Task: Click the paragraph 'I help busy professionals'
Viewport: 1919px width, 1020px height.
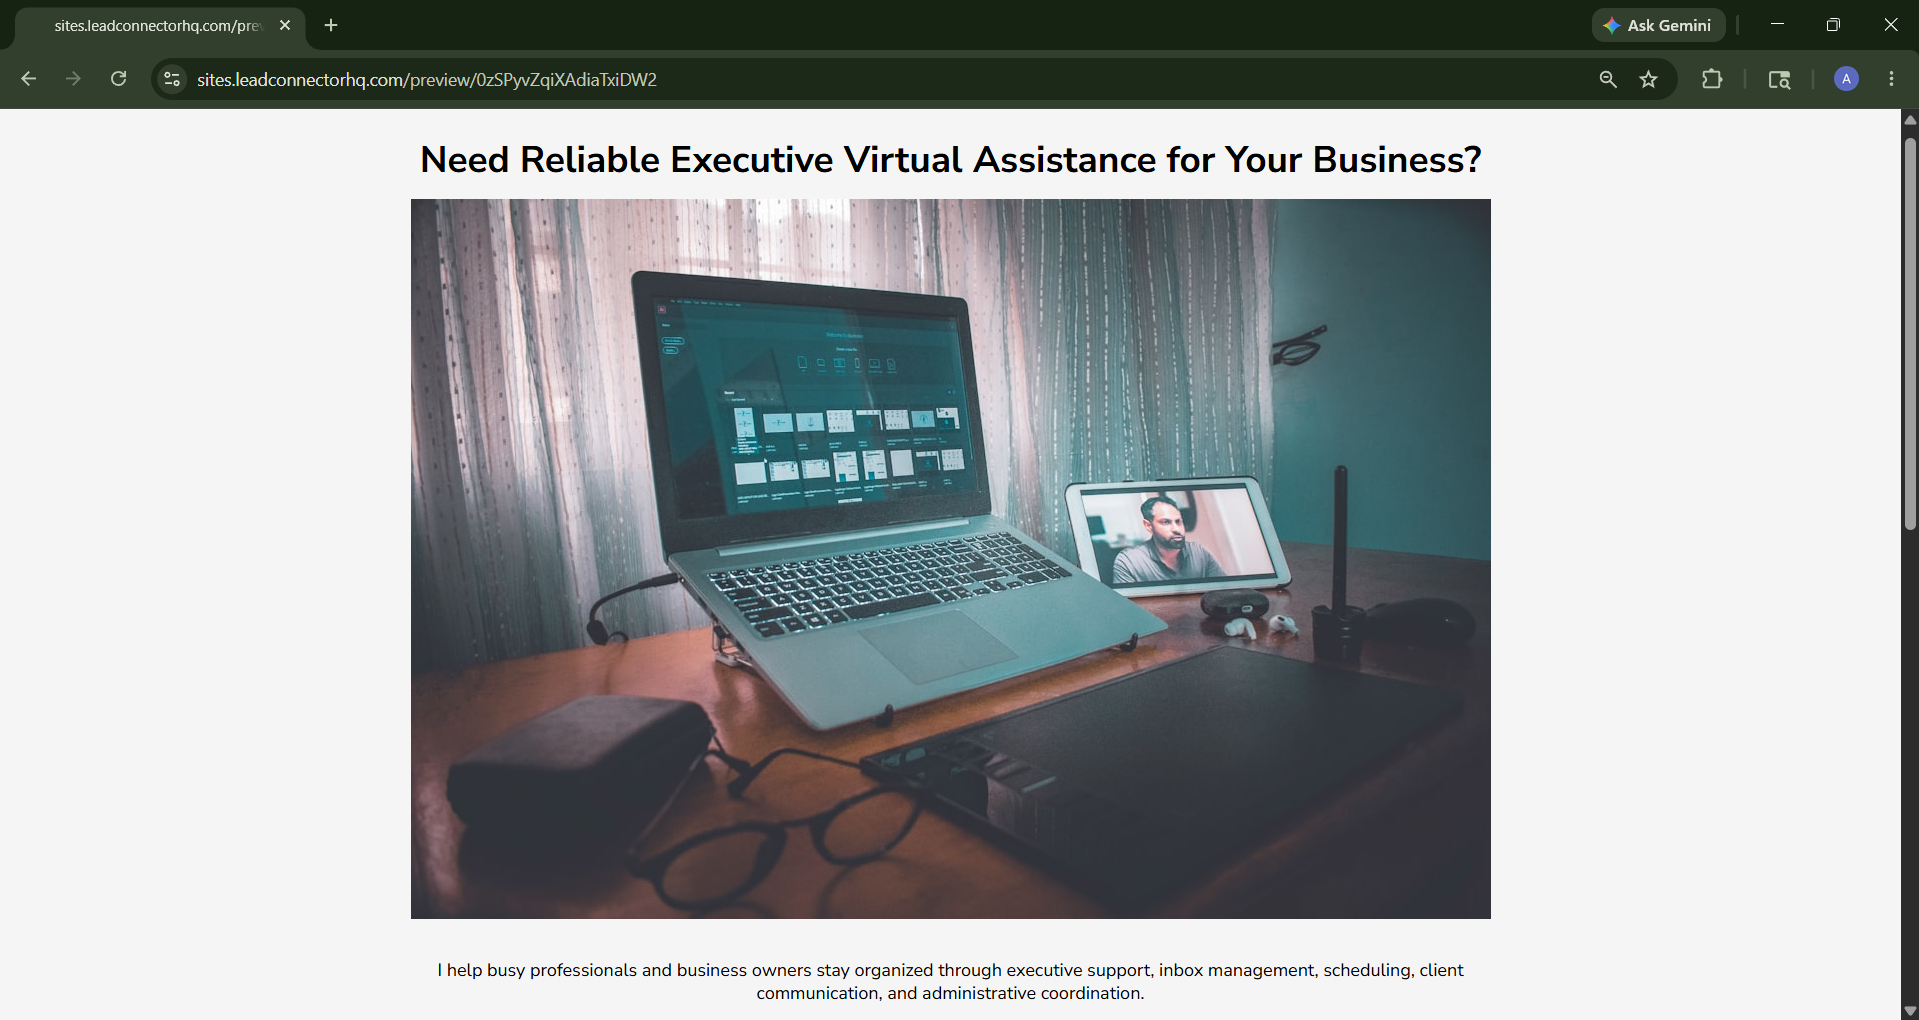Action: (950, 981)
